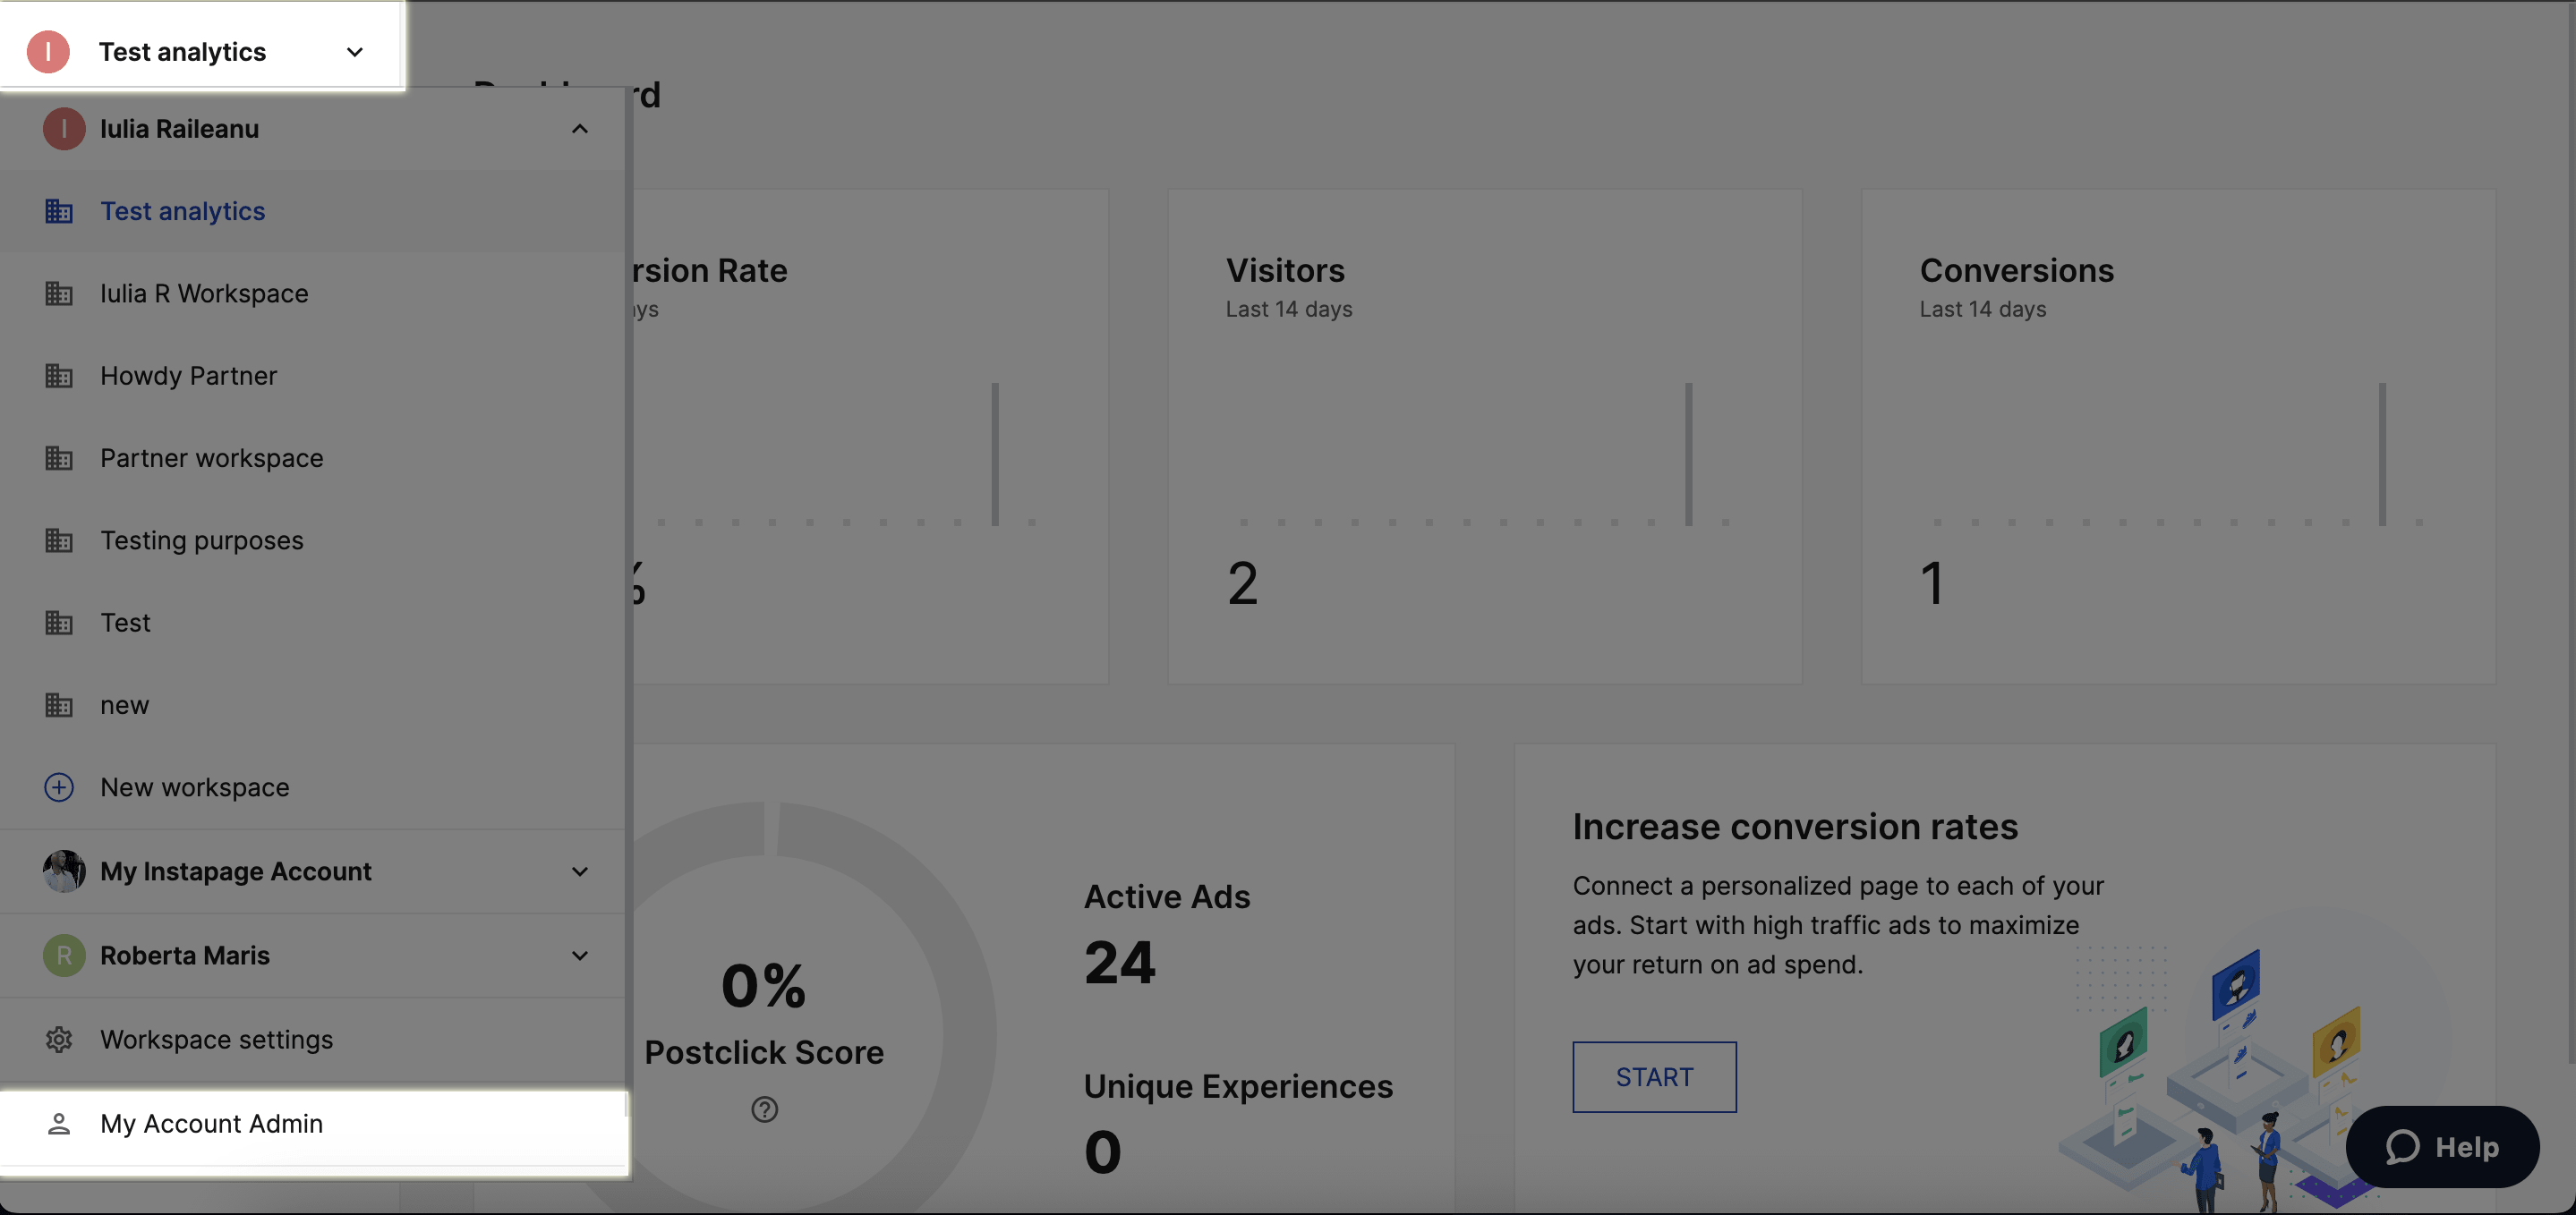Image resolution: width=2576 pixels, height=1215 pixels.
Task: Collapse the Iulia Raileanu account section
Action: (x=579, y=129)
